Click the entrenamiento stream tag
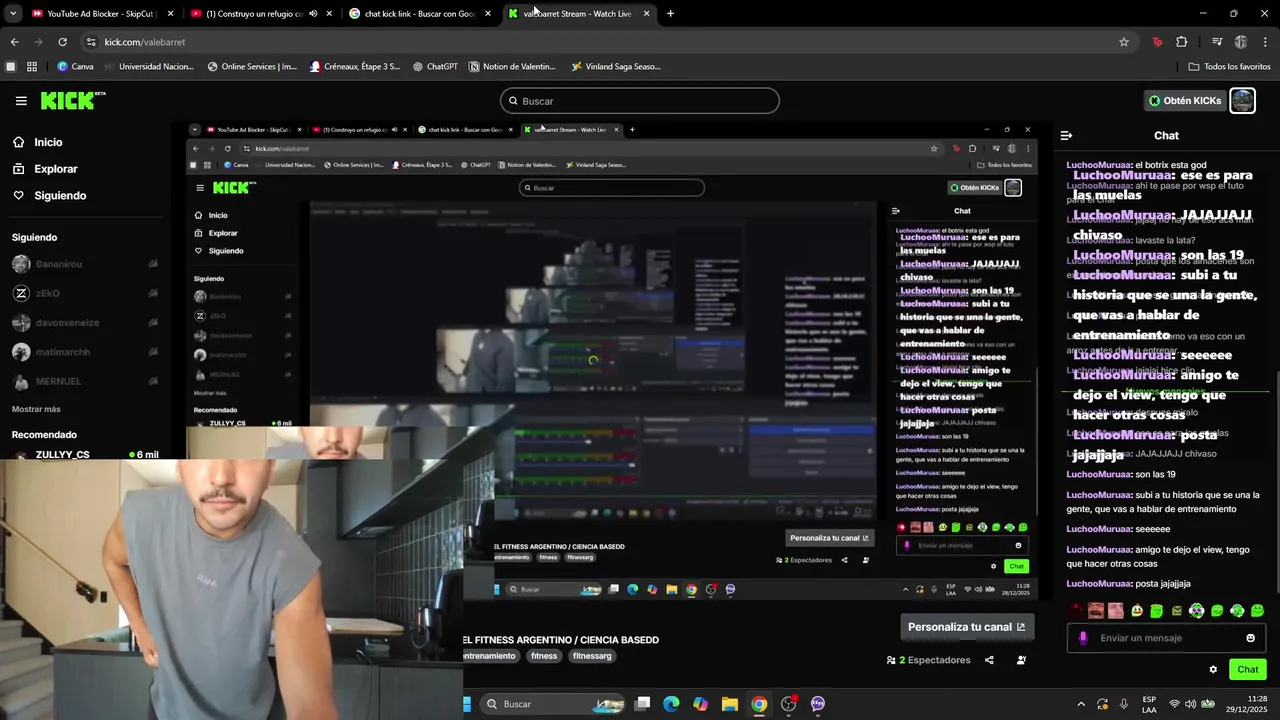 pyautogui.click(x=491, y=656)
